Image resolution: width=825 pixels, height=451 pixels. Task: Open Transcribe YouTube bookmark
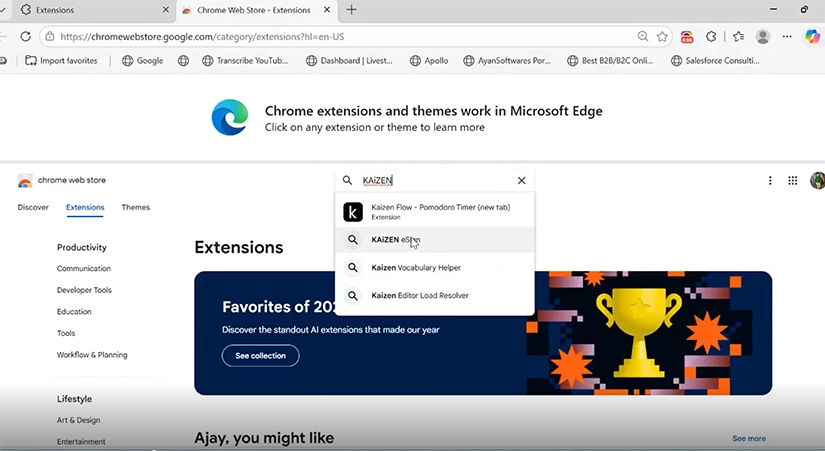pos(245,61)
